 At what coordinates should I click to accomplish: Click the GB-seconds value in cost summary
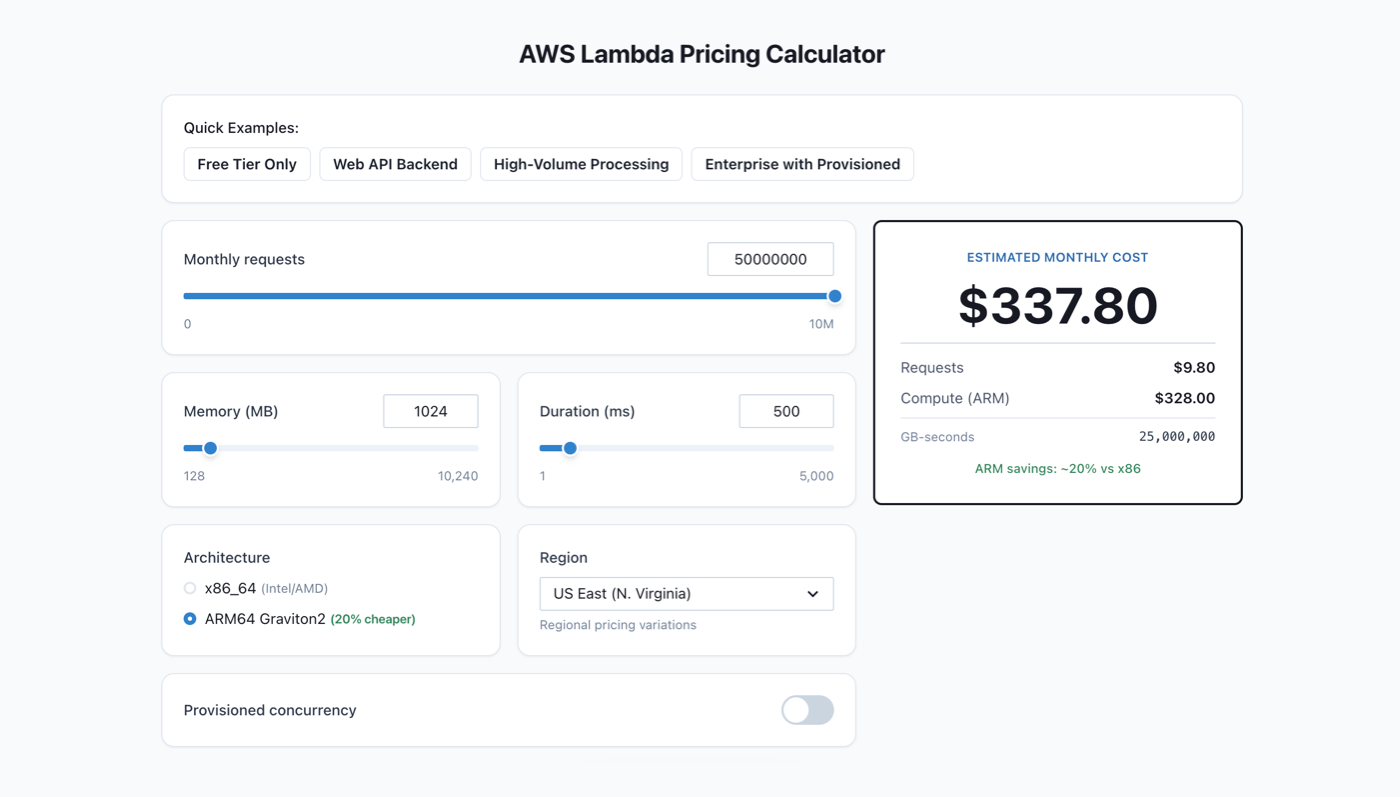pos(1175,436)
